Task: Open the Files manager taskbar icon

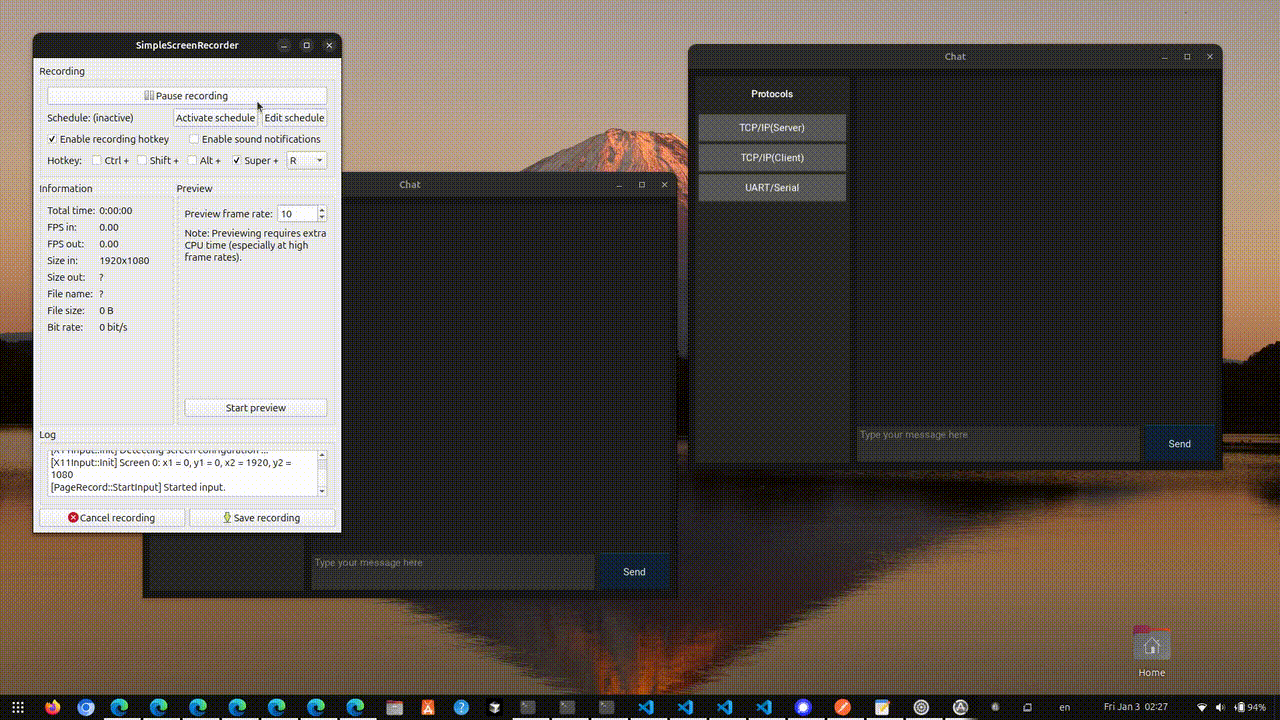Action: [x=395, y=707]
